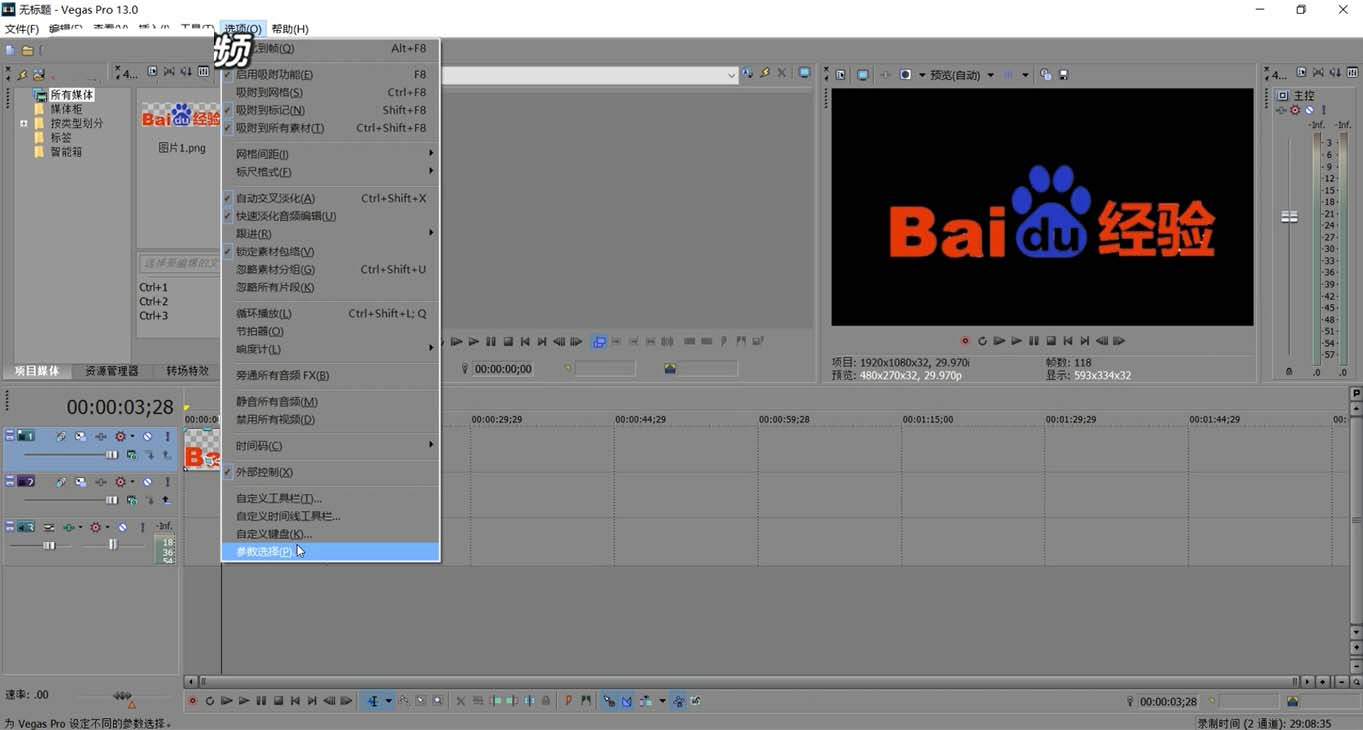
Task: Click the preview on external monitor icon
Action: (863, 75)
